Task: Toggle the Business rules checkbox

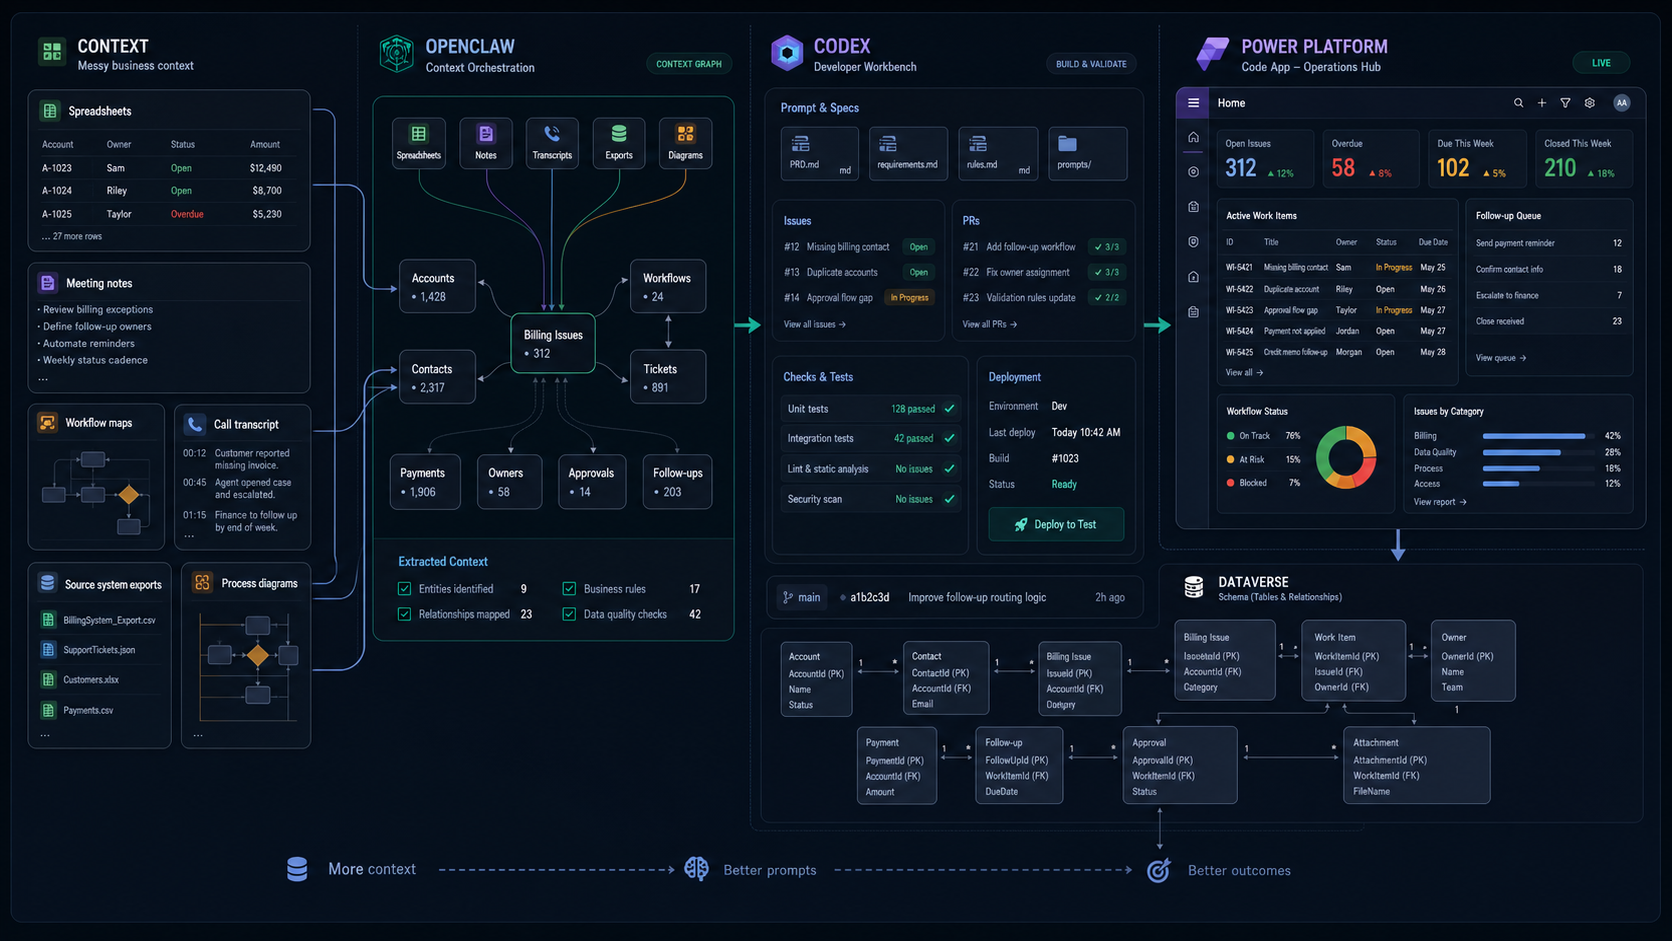Action: [x=569, y=589]
